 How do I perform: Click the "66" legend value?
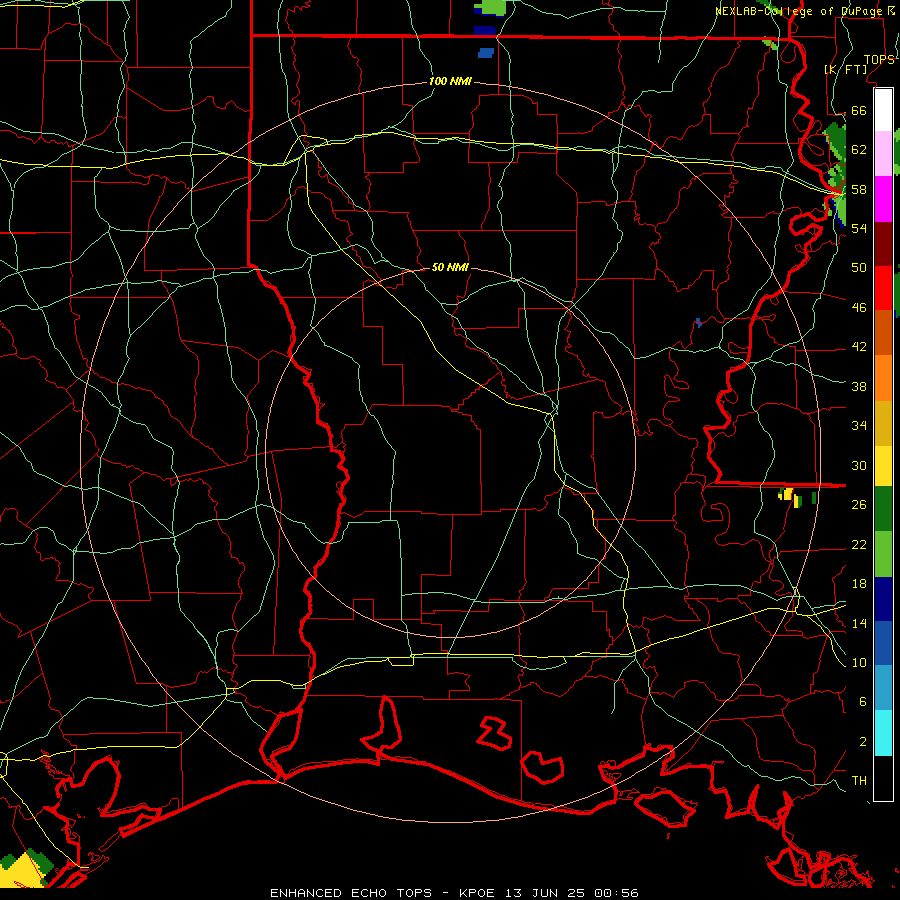[859, 110]
